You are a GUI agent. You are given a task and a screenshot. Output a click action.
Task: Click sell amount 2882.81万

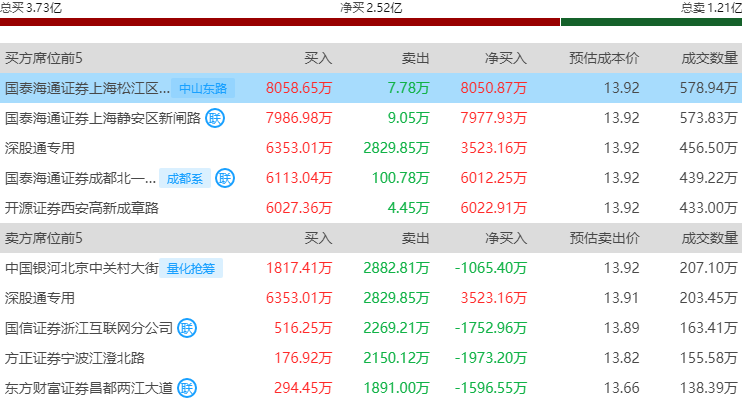(x=397, y=268)
